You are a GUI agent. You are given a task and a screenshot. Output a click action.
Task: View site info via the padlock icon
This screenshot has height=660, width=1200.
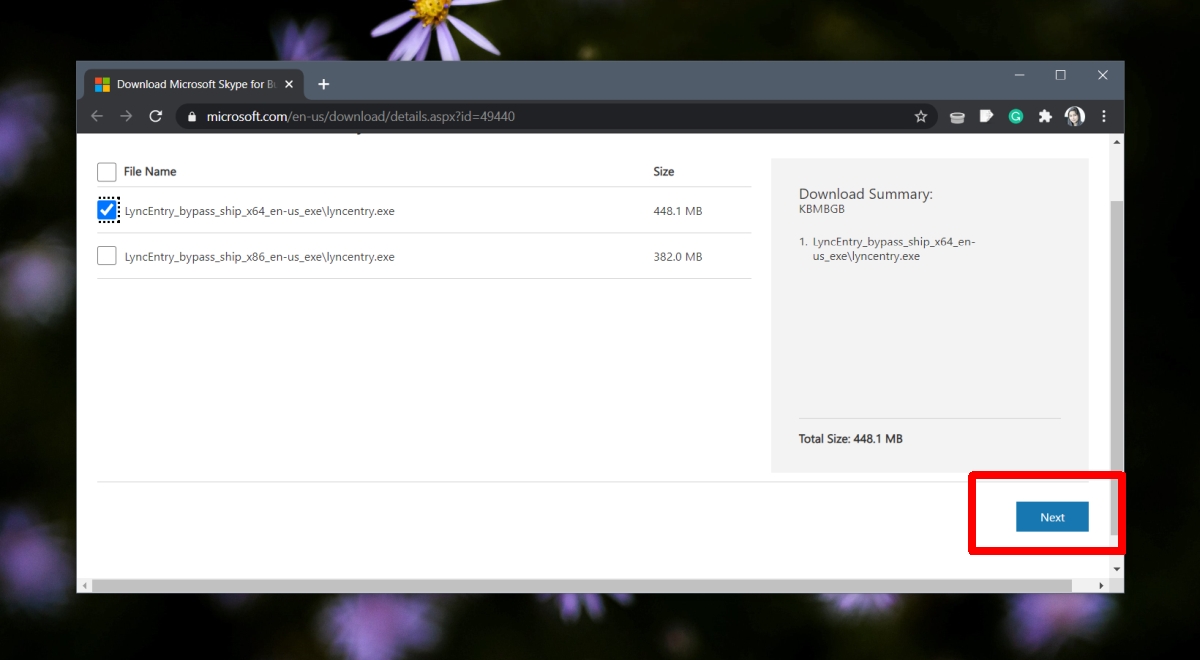tap(192, 116)
